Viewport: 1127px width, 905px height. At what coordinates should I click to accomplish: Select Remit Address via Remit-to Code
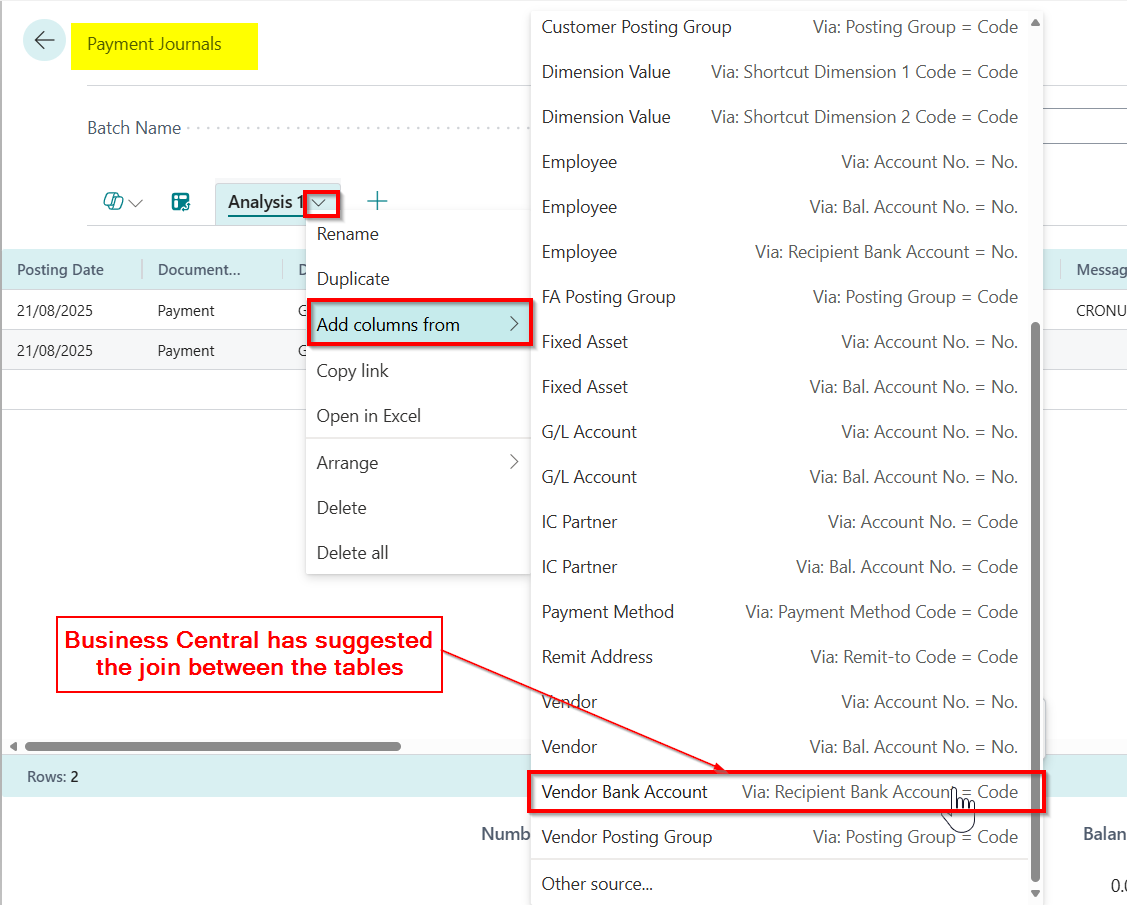779,657
